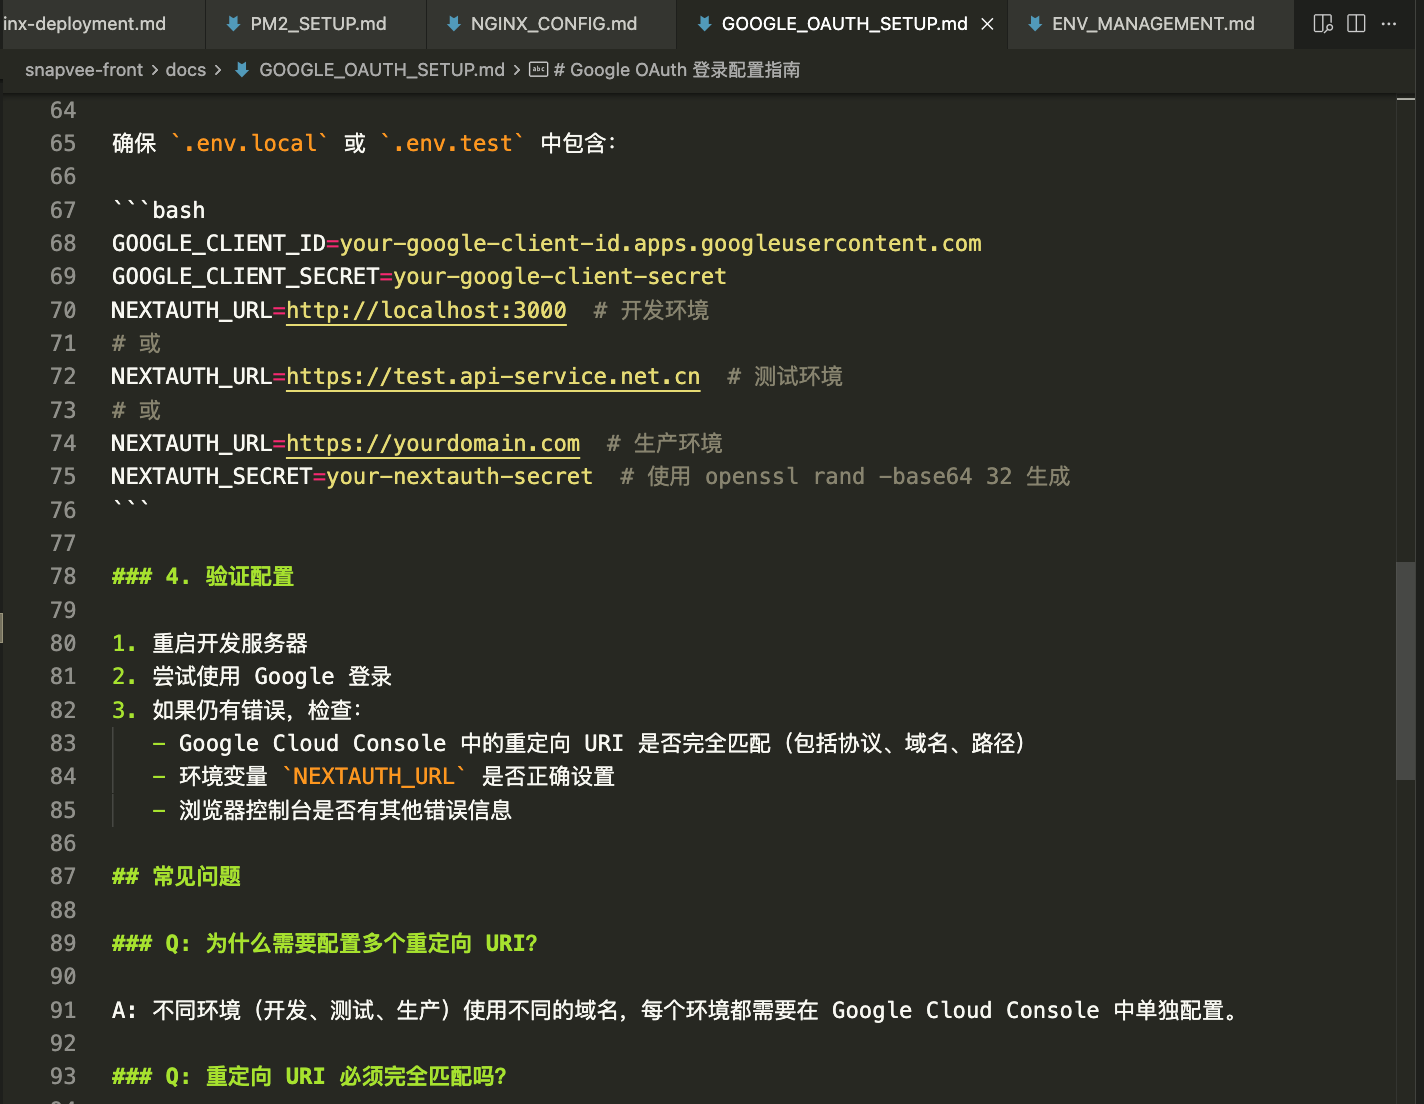The image size is (1424, 1104).
Task: Click the vertical scrollbar thumb of the editor
Action: point(1405,670)
